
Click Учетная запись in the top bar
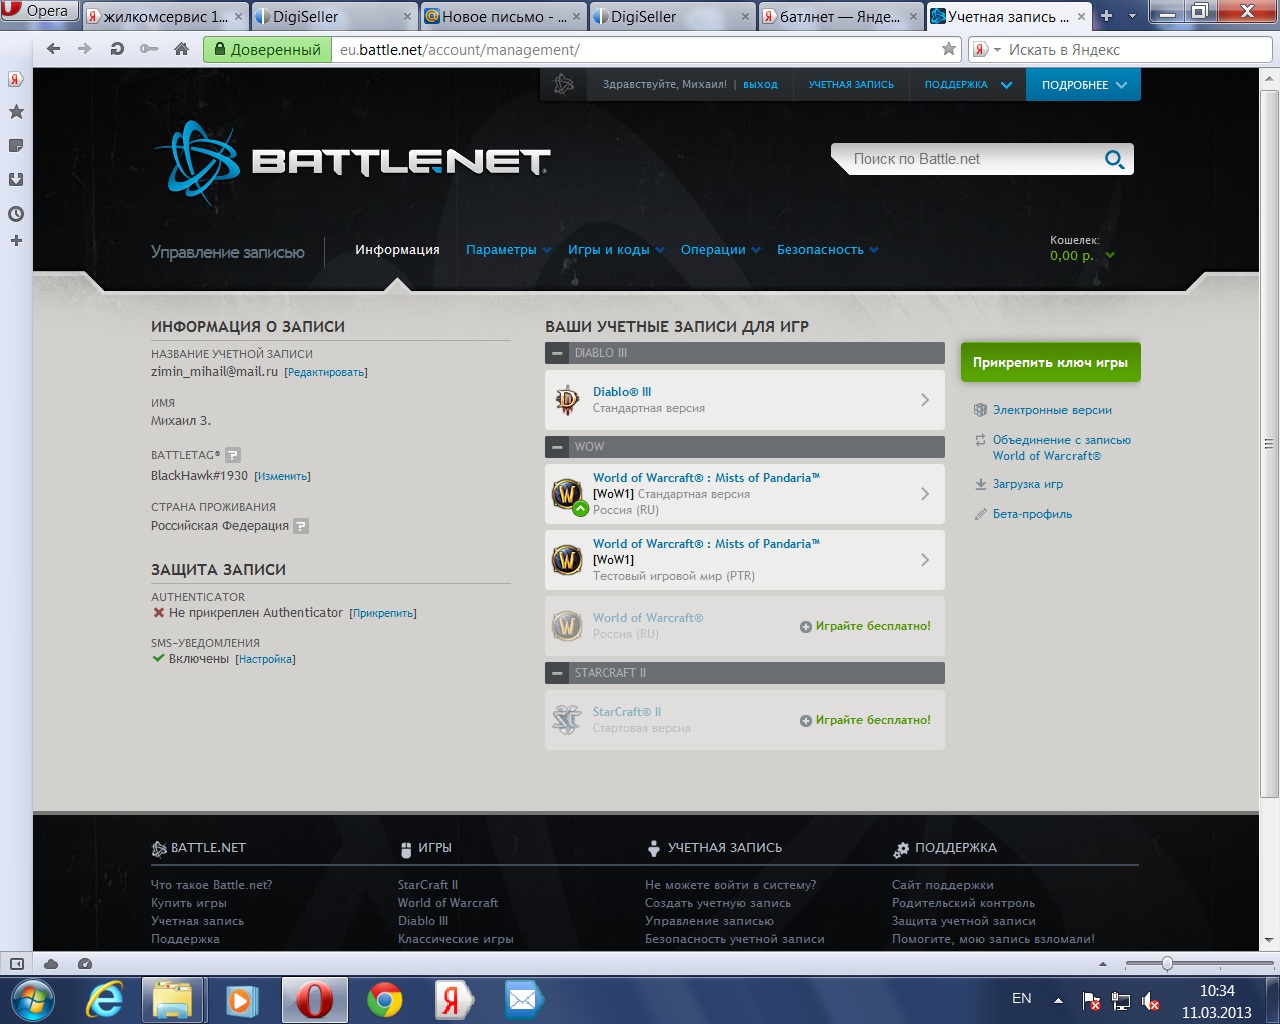(851, 85)
